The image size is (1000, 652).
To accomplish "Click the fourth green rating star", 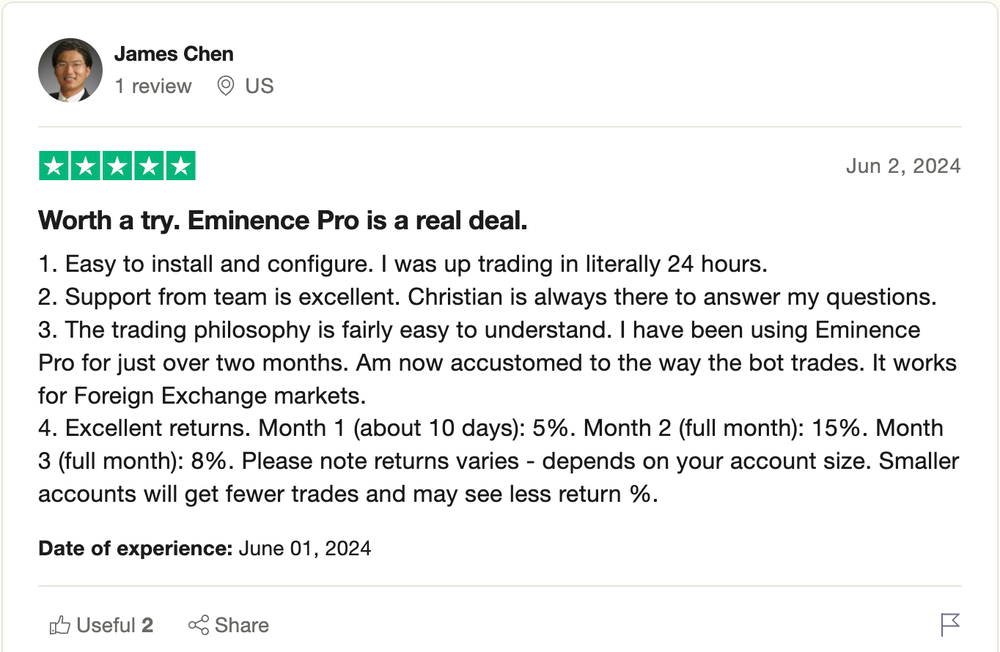I will pos(149,166).
